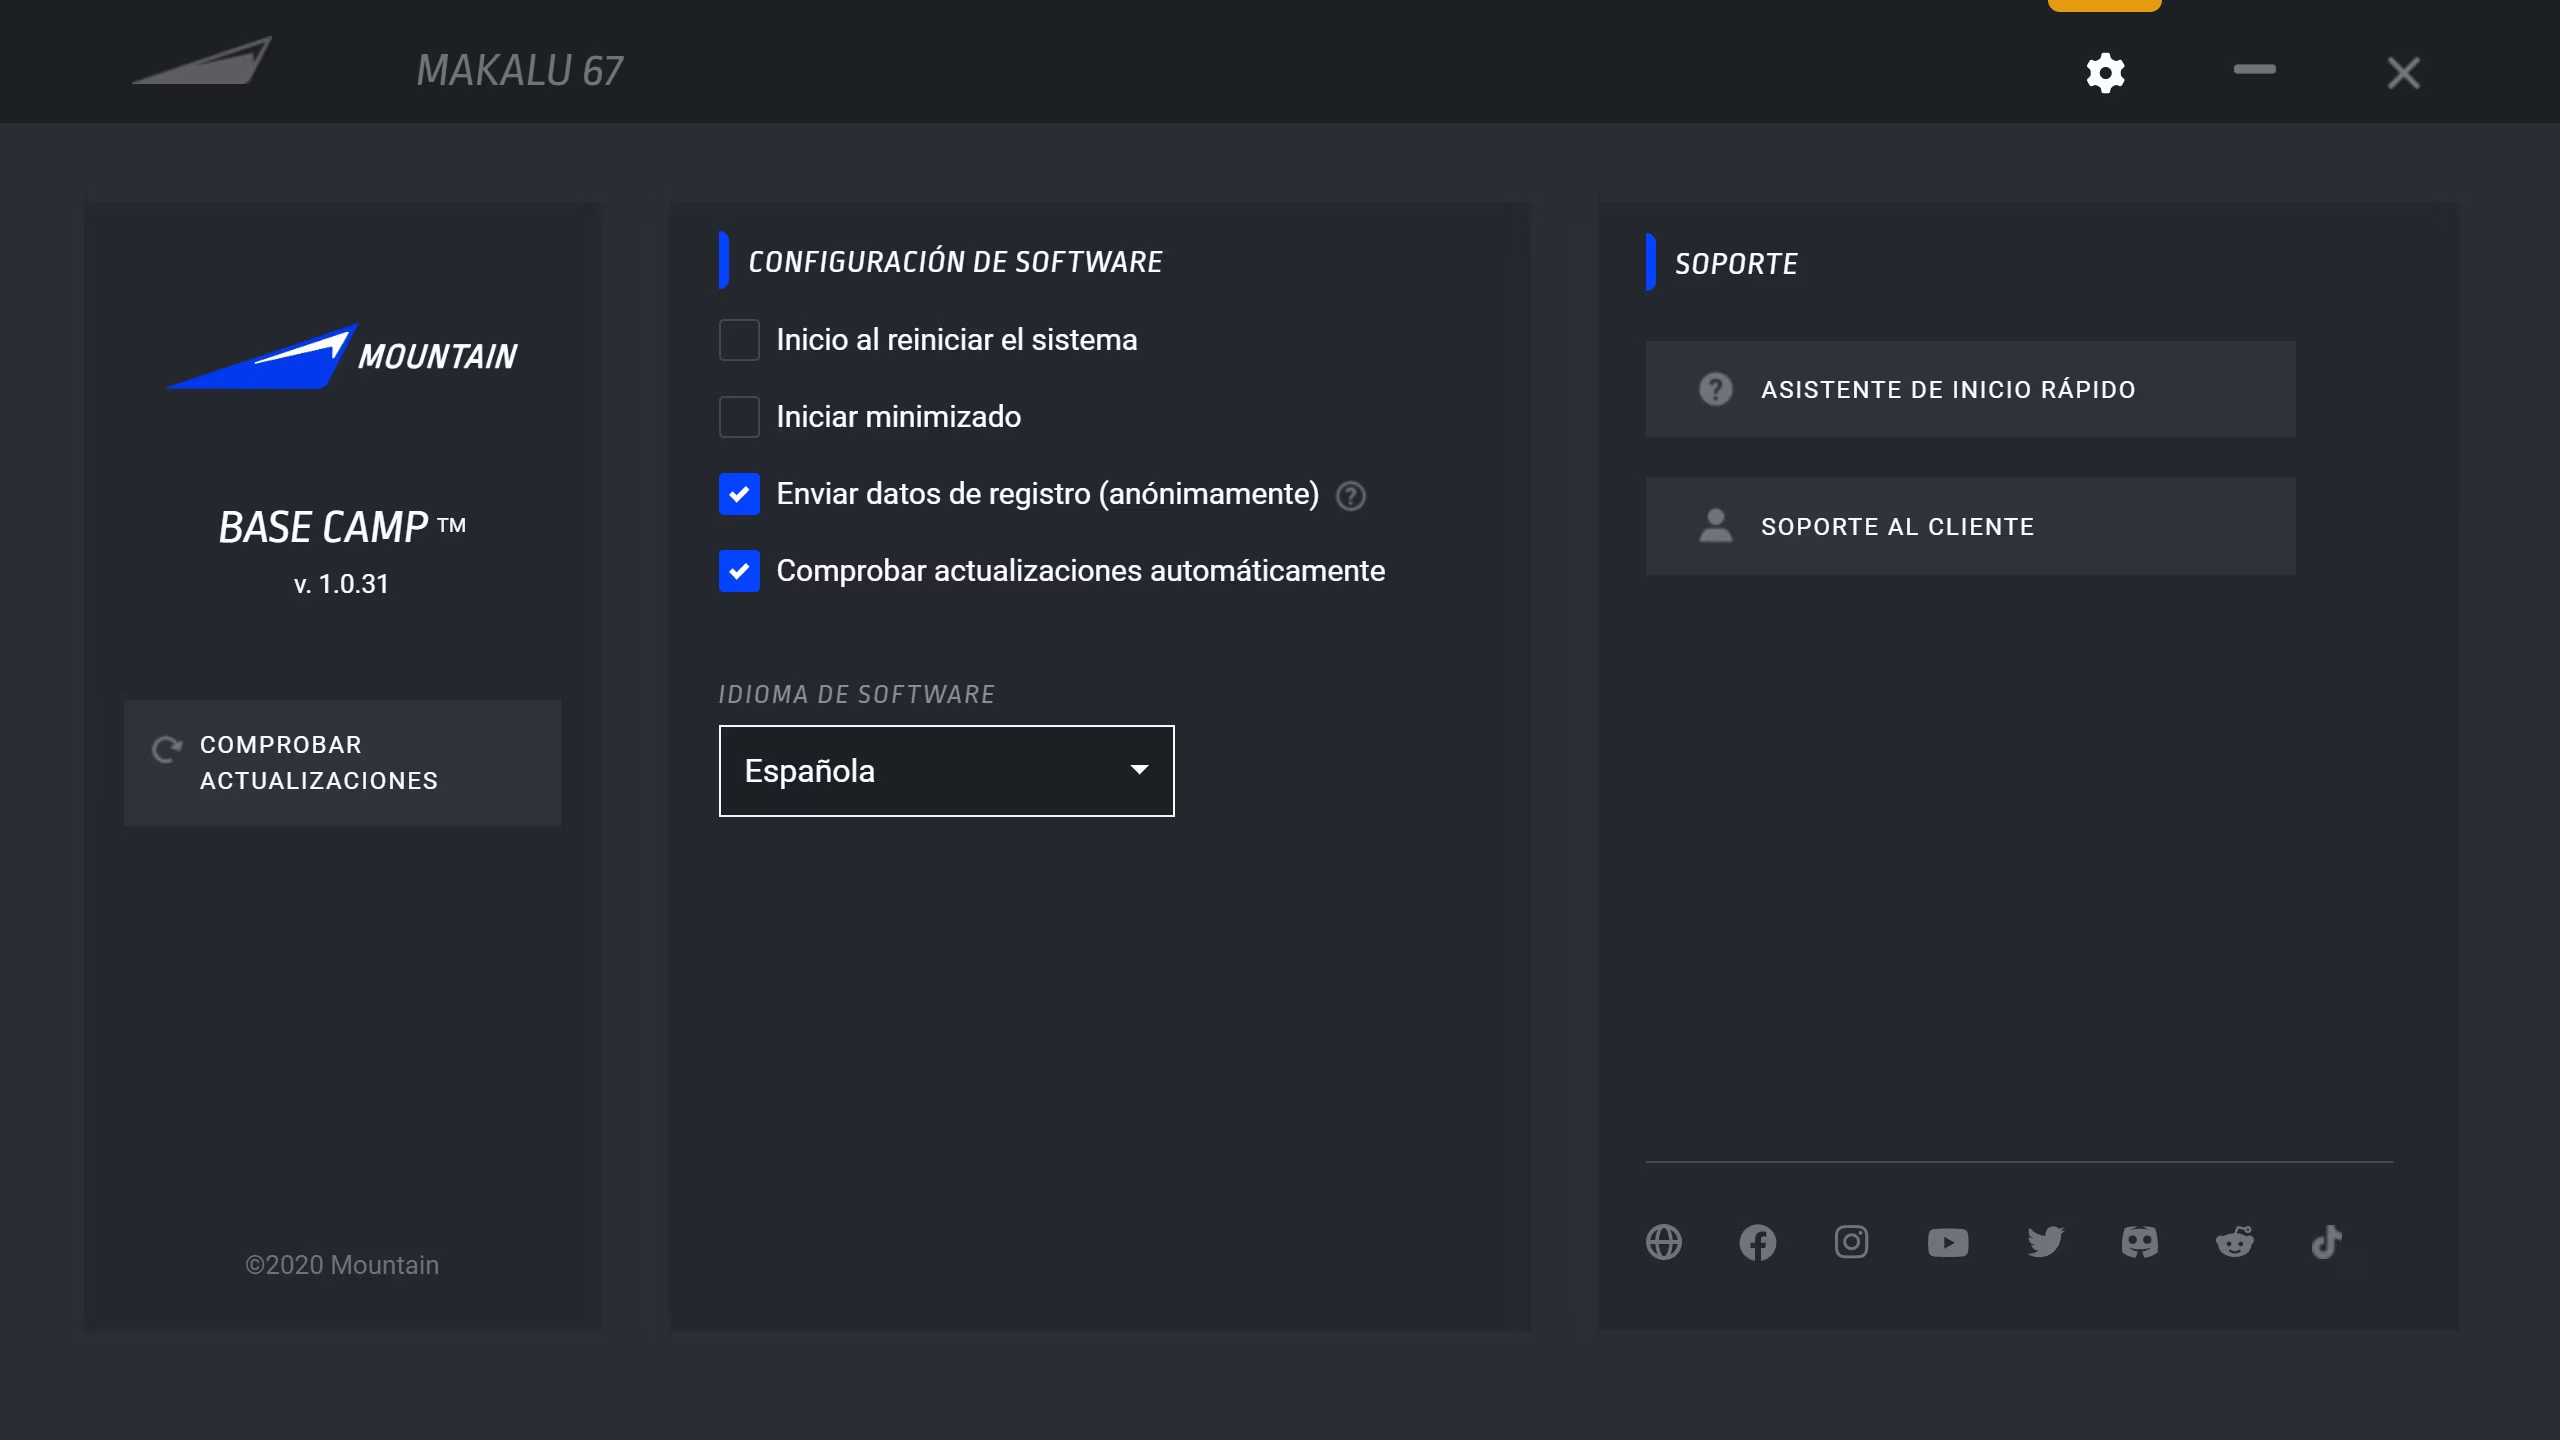
Task: Enable Inicio al reiniciar el sistema checkbox
Action: click(739, 340)
